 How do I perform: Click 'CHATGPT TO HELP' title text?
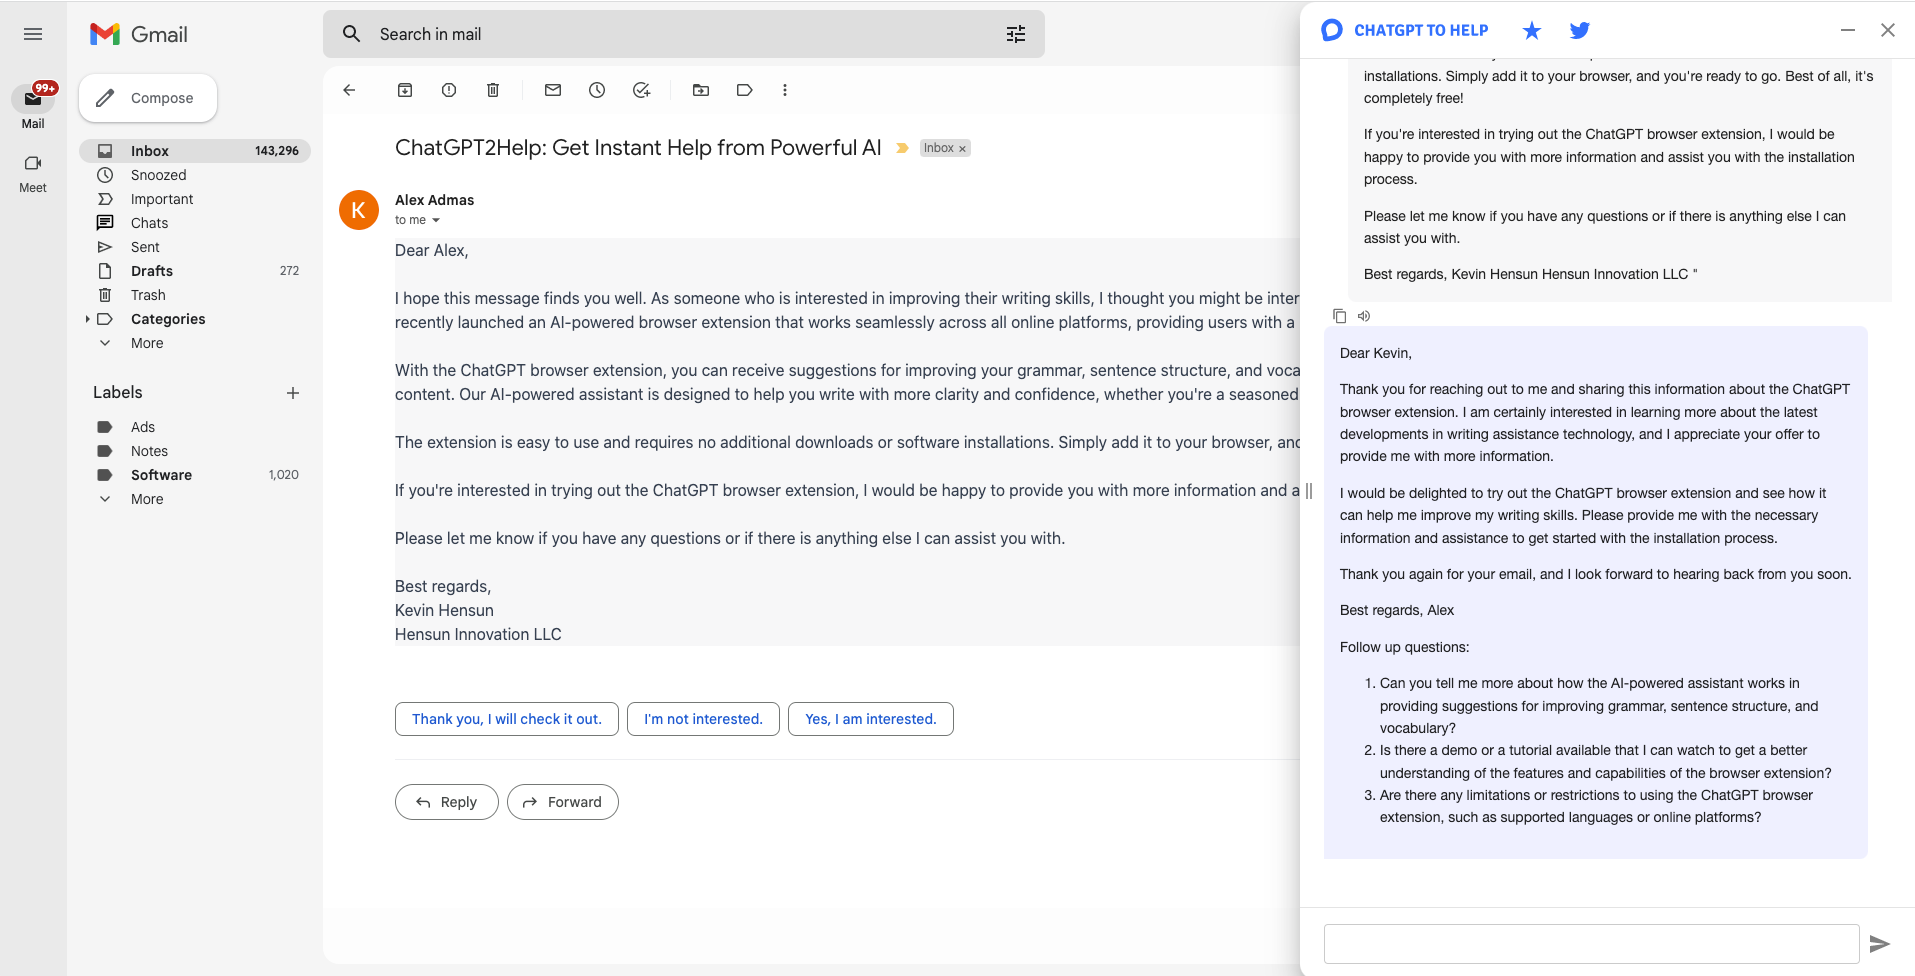point(1421,30)
